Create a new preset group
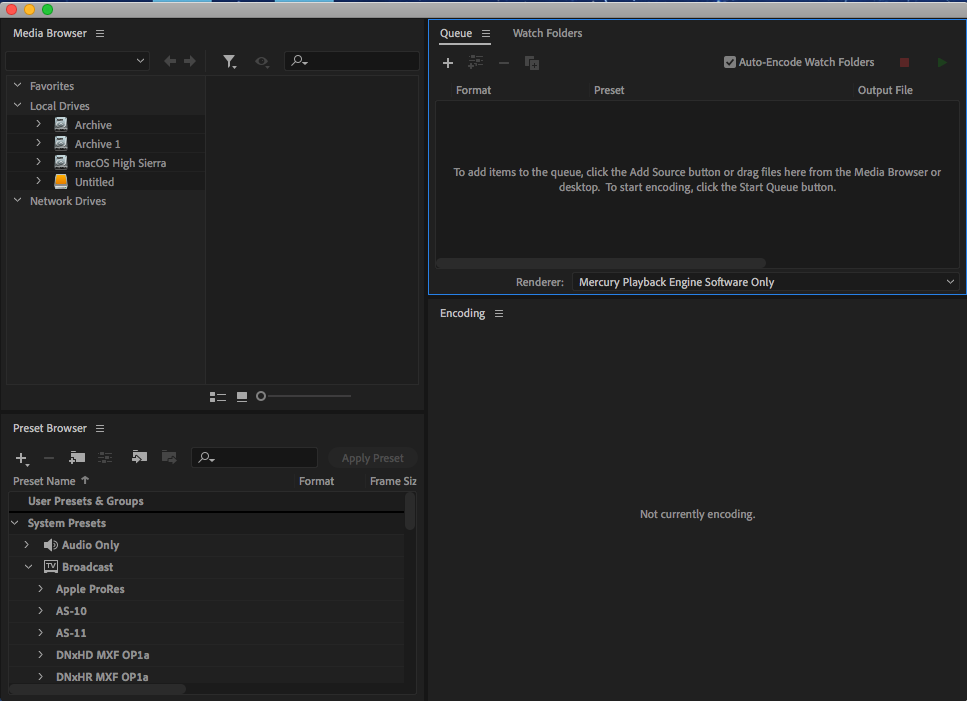Screen dimensions: 967x701 coord(77,457)
